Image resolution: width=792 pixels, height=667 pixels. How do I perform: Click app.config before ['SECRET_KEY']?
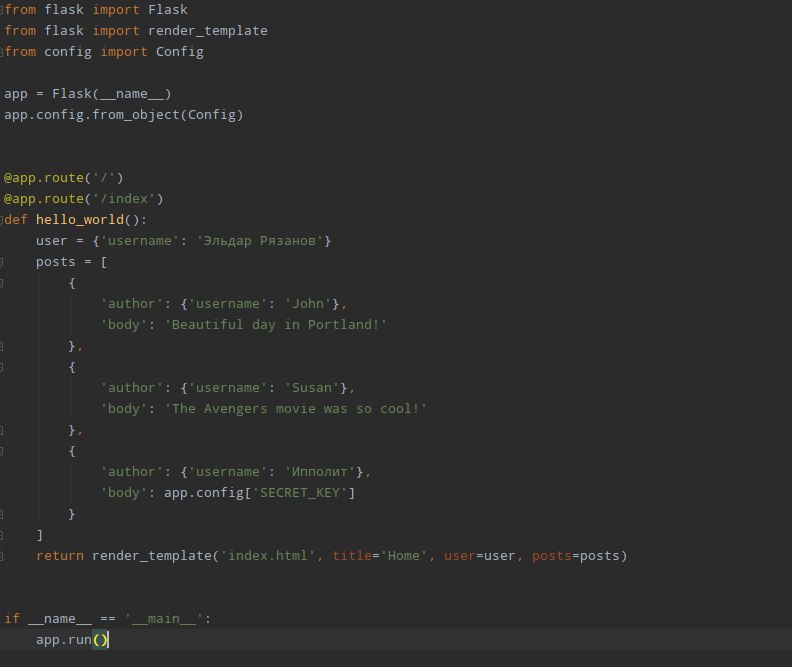(204, 493)
